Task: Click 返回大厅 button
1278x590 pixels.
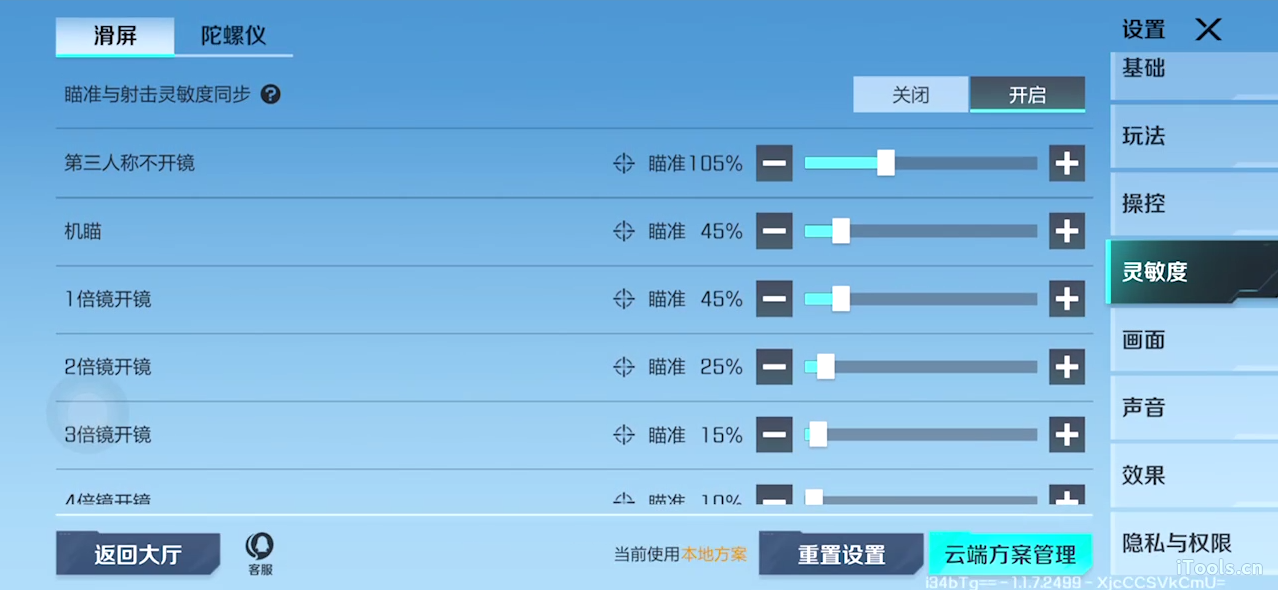Action: click(x=138, y=555)
